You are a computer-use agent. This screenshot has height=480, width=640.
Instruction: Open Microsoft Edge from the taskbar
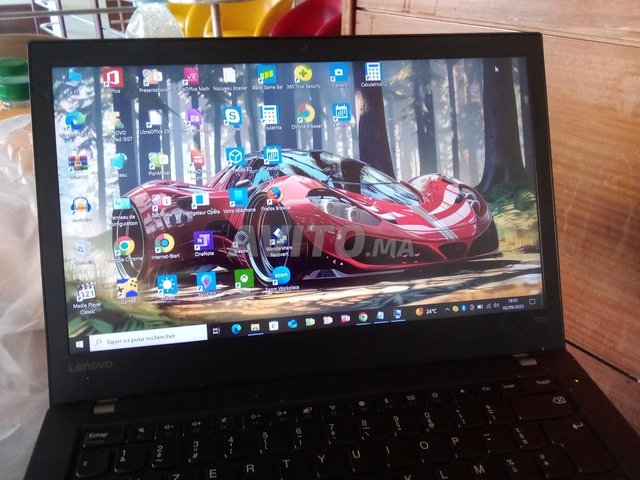tap(236, 329)
